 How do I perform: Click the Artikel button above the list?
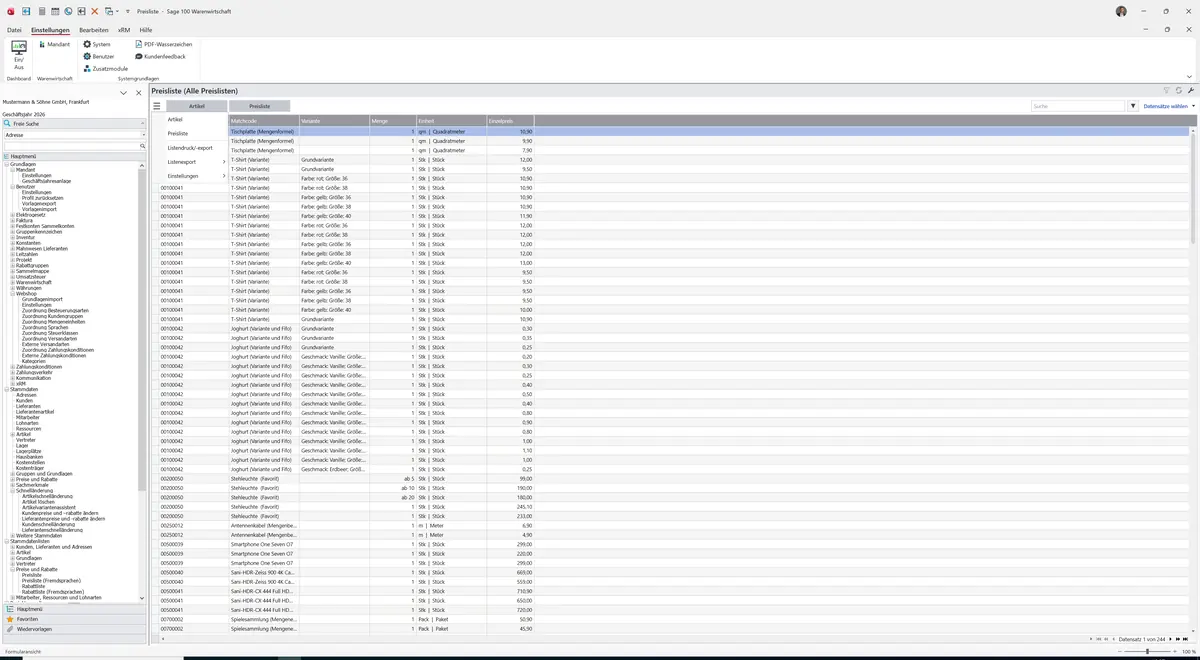click(x=197, y=106)
